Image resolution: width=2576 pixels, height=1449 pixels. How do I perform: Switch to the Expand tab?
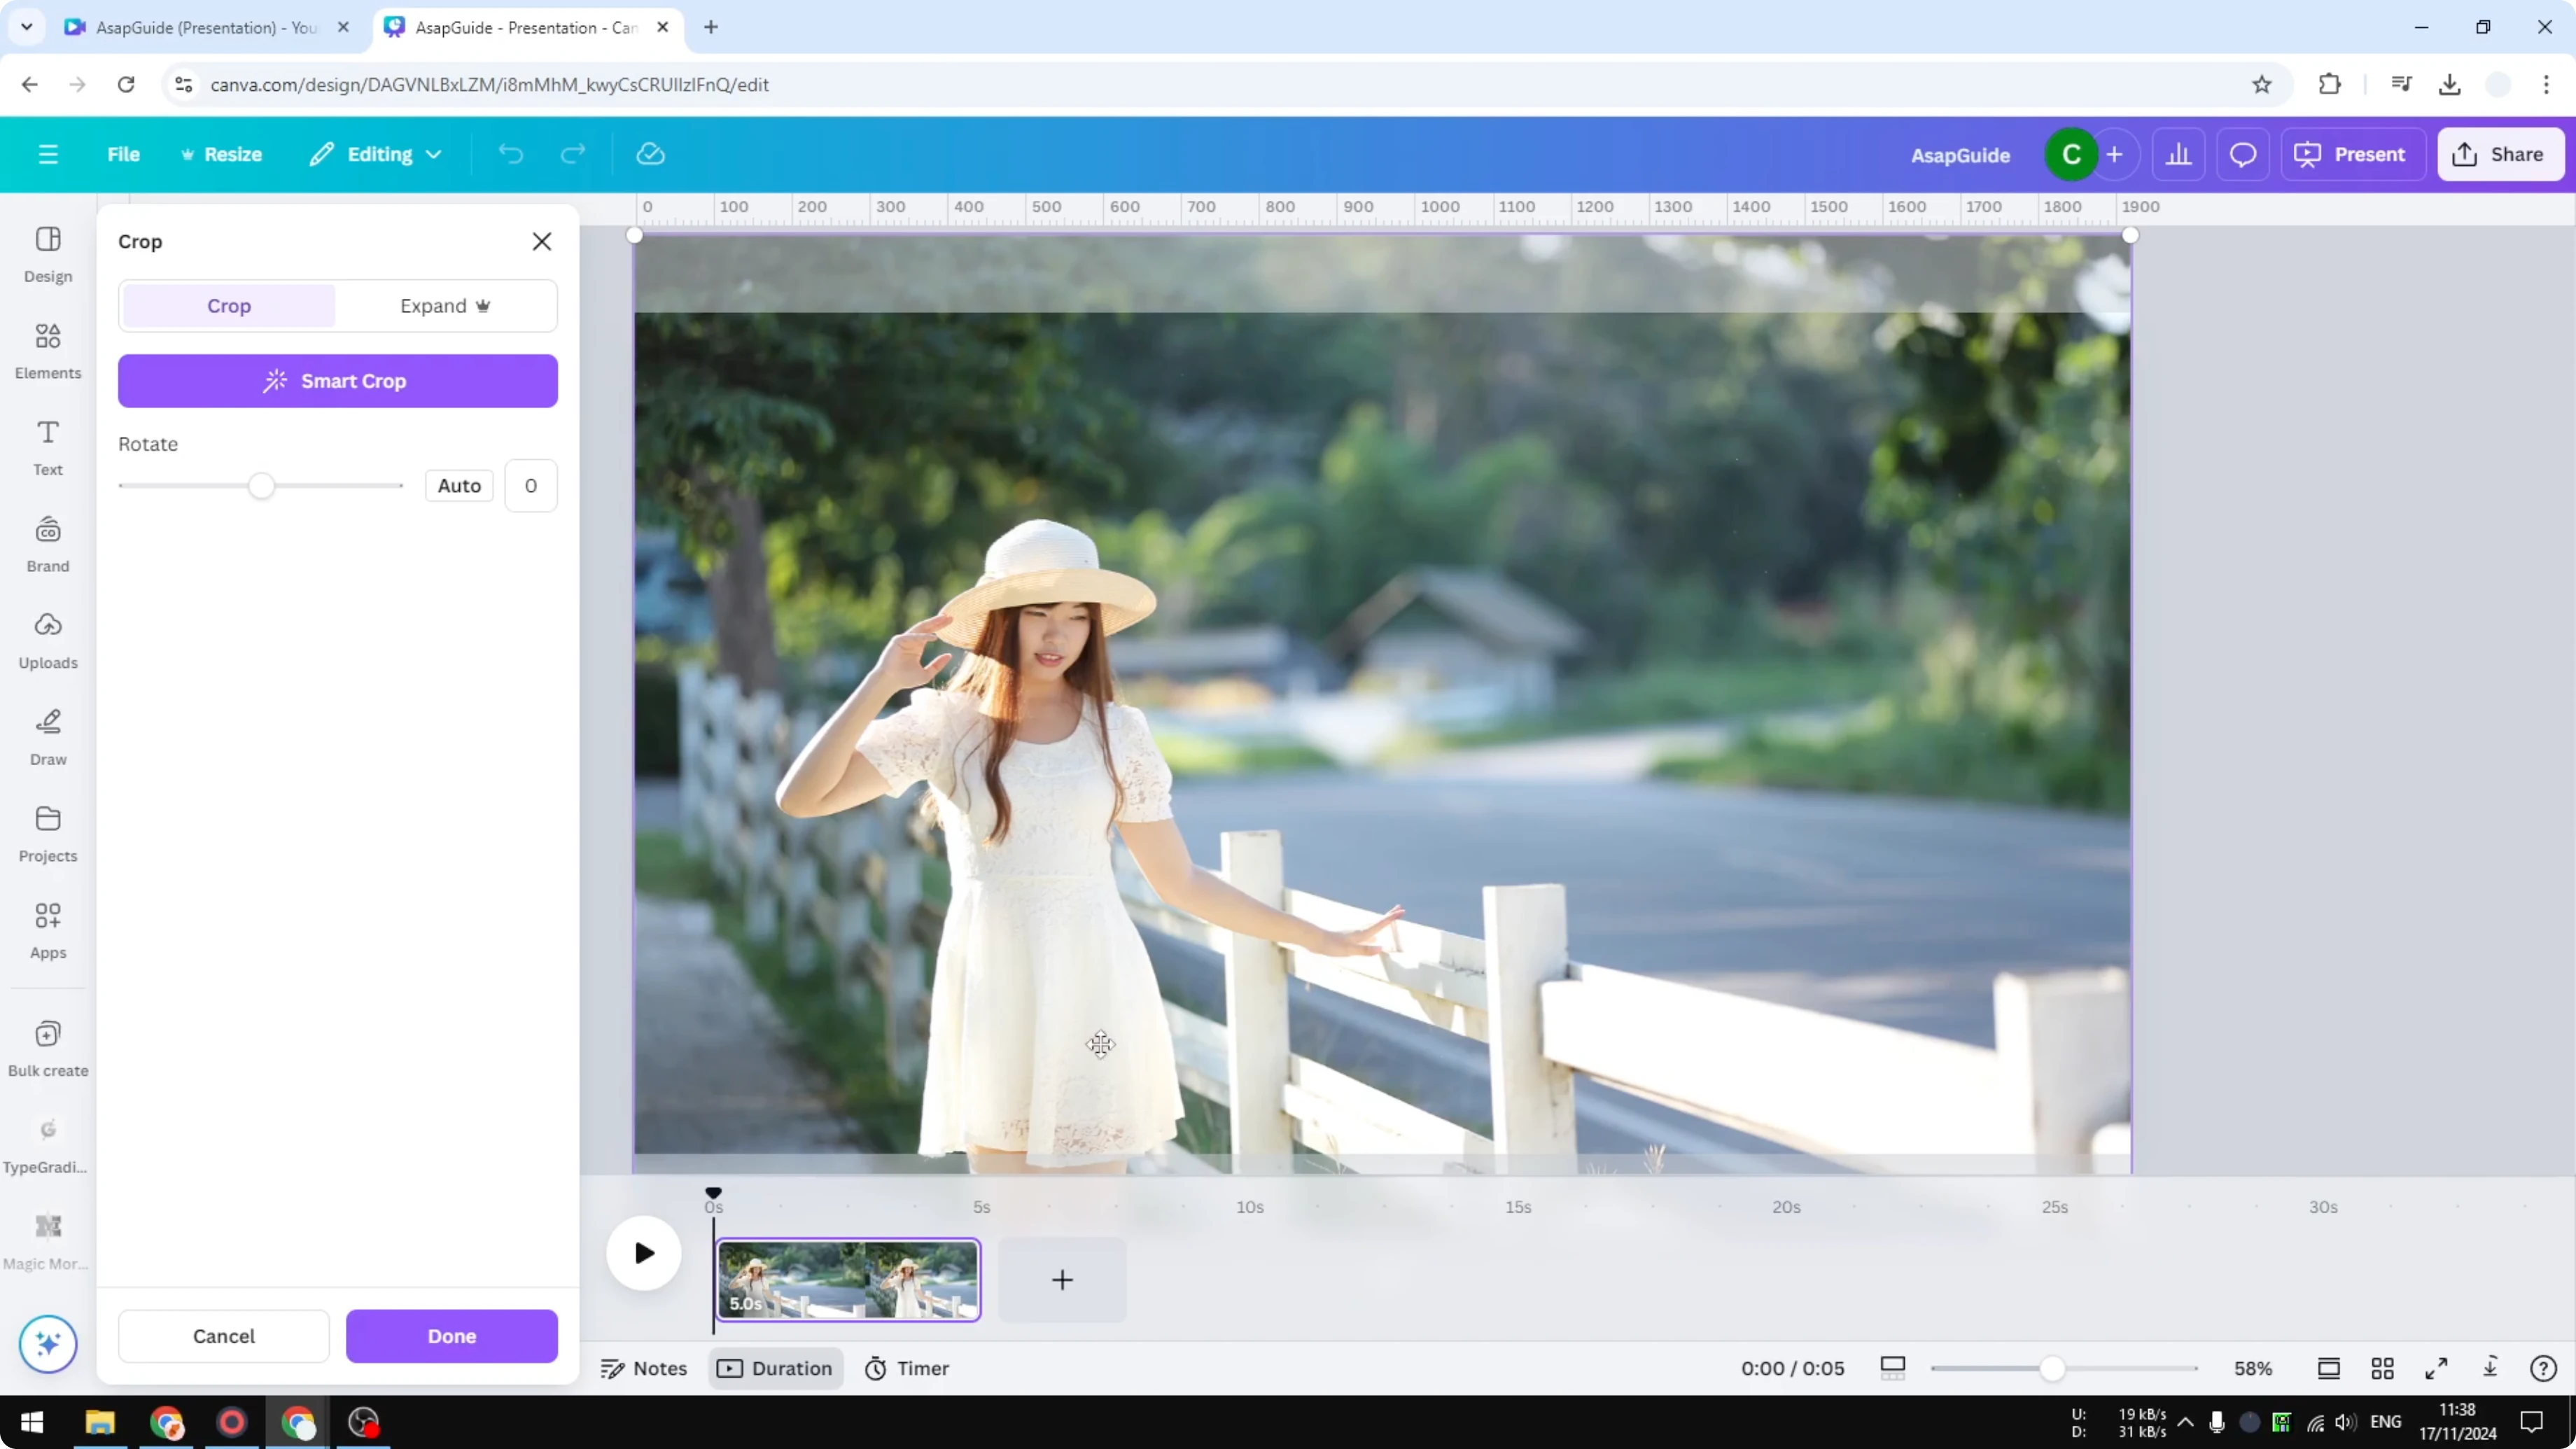click(445, 306)
